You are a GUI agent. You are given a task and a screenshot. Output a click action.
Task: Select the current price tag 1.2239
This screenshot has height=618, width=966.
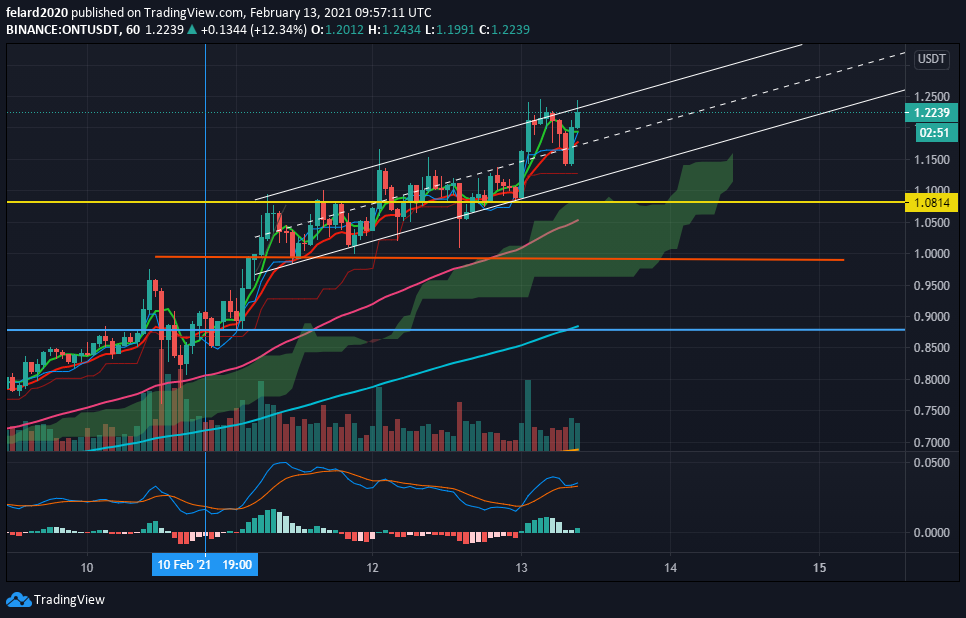coord(932,112)
